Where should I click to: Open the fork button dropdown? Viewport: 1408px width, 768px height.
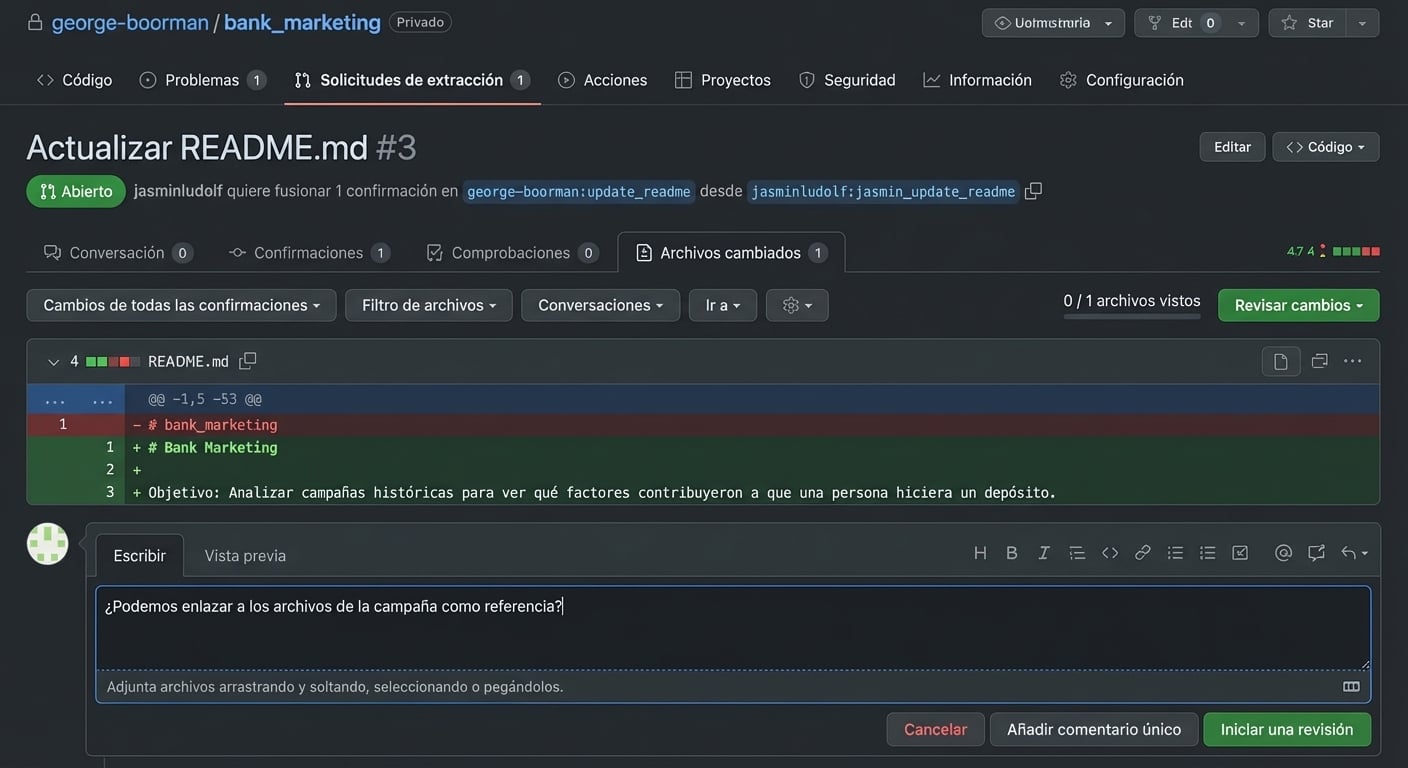1242,23
